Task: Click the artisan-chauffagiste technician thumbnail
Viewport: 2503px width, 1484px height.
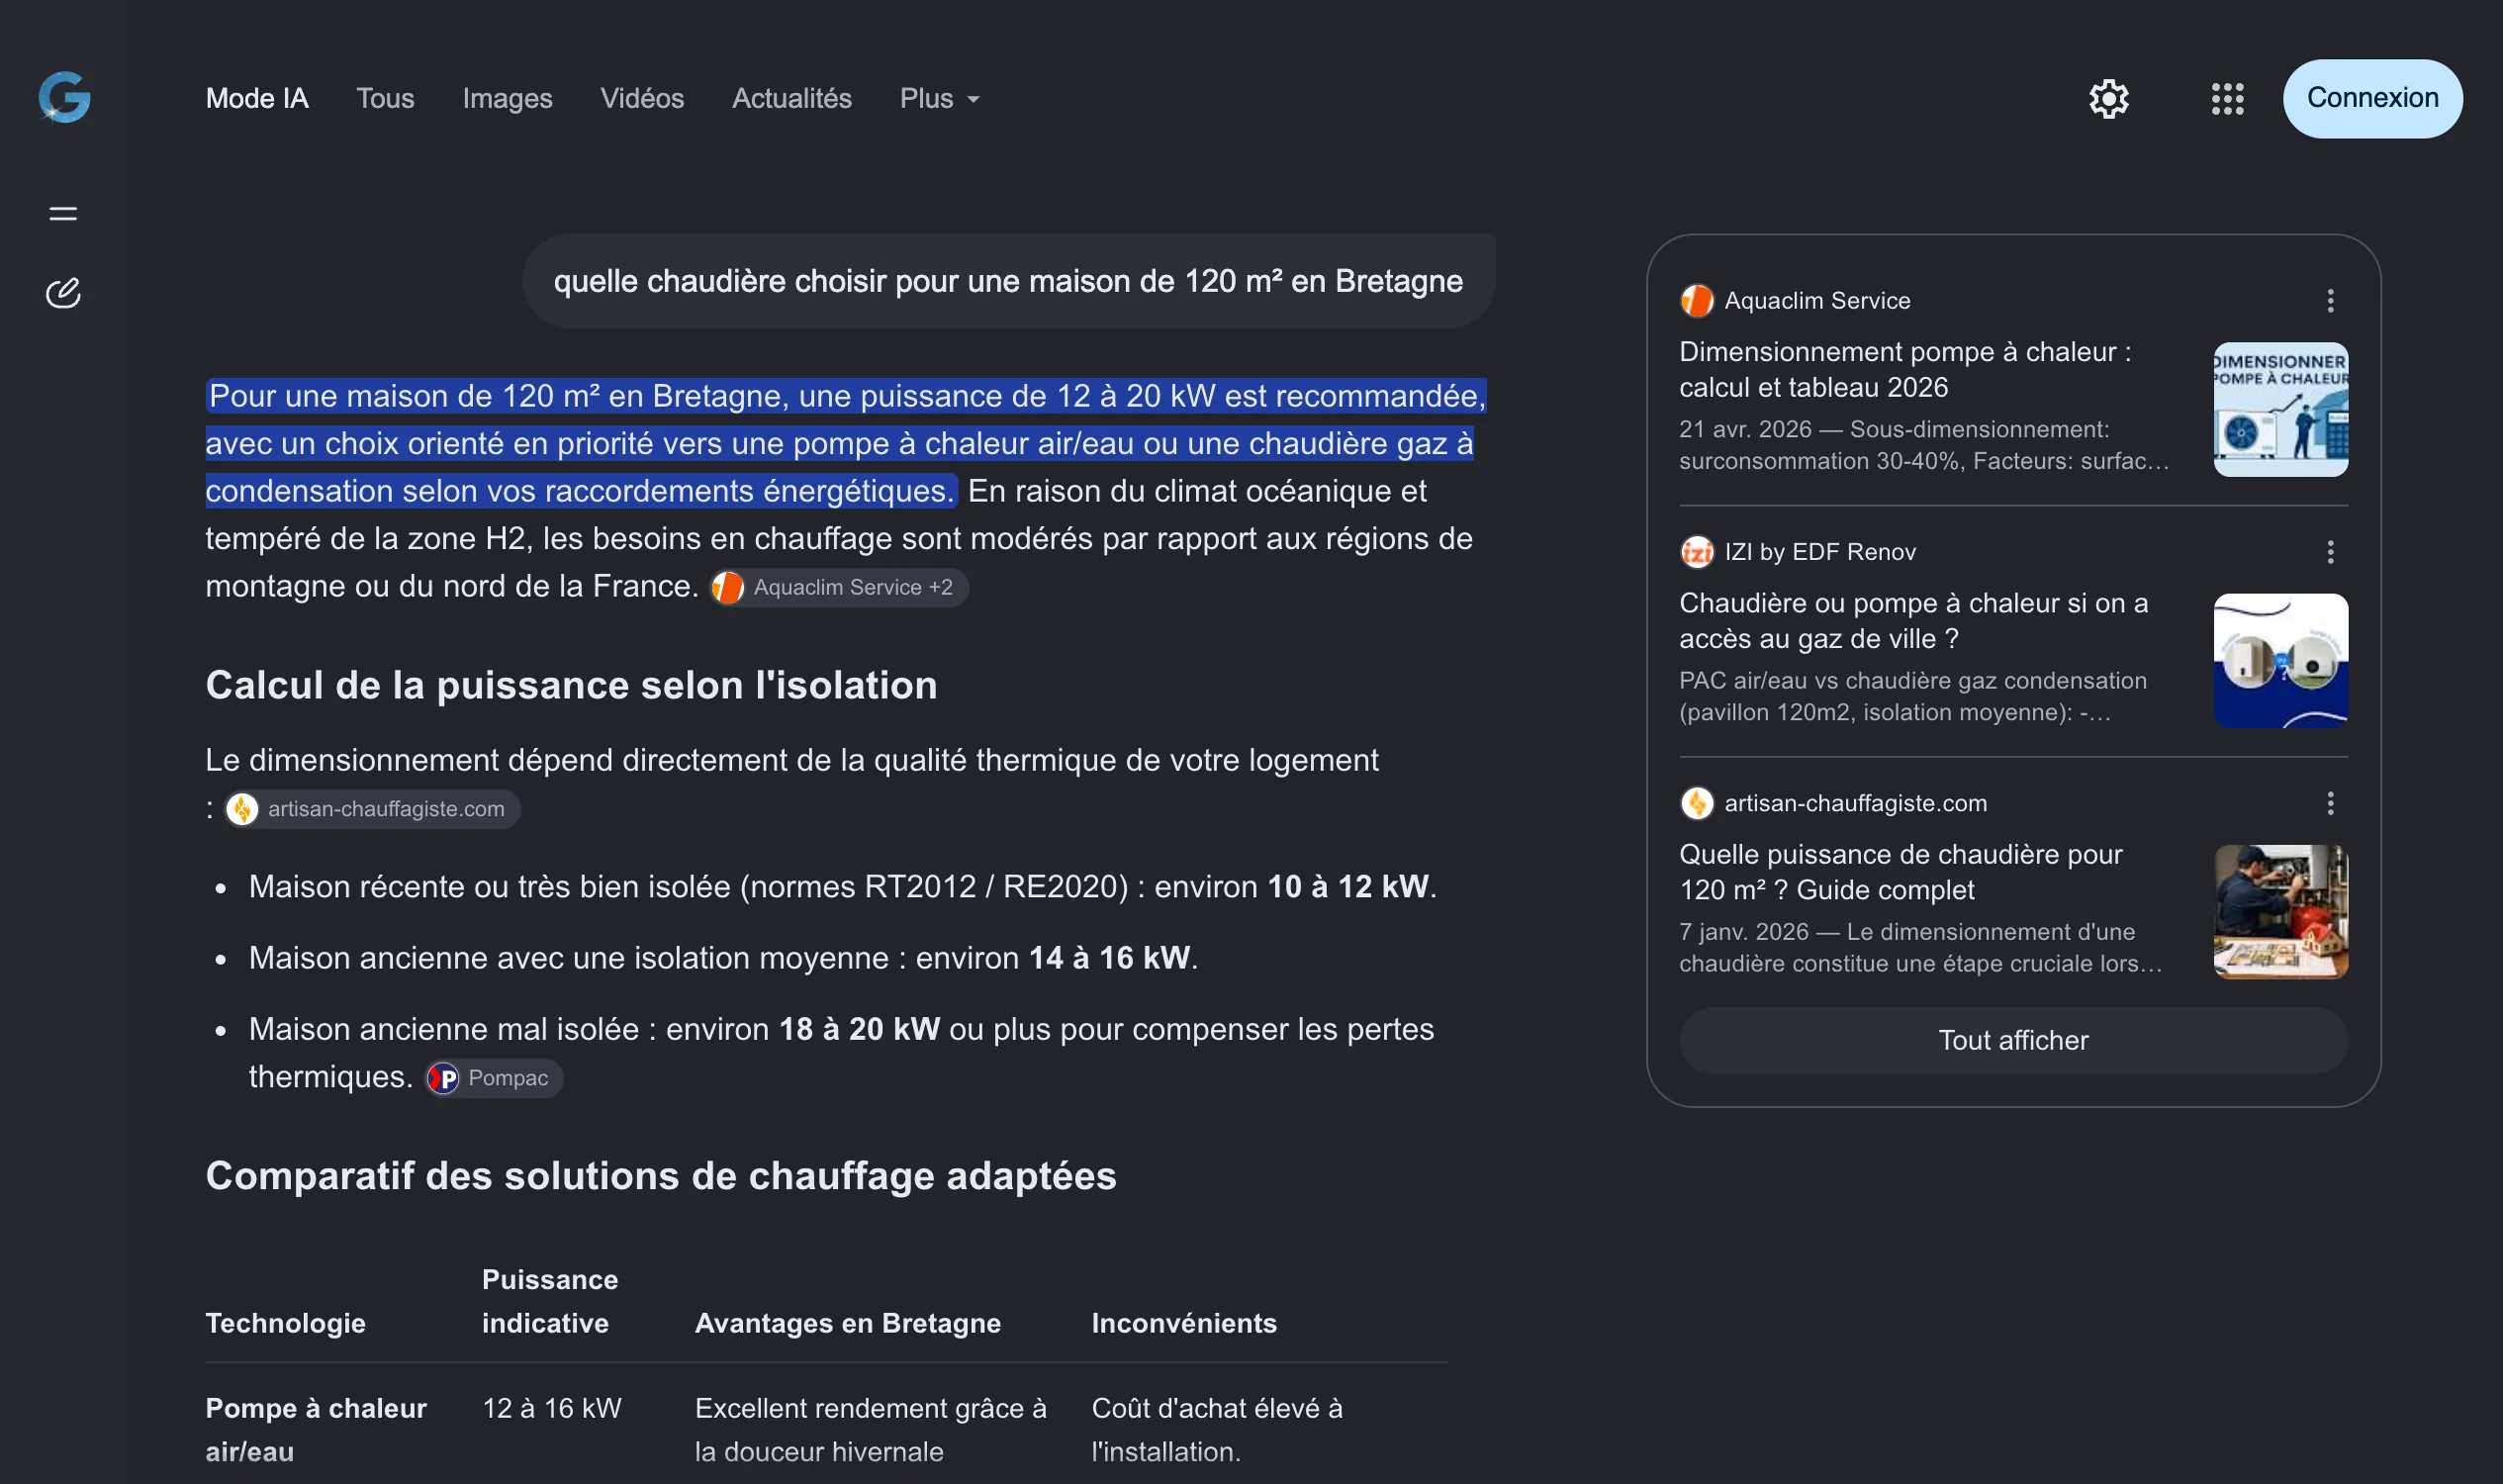Action: tap(2280, 911)
